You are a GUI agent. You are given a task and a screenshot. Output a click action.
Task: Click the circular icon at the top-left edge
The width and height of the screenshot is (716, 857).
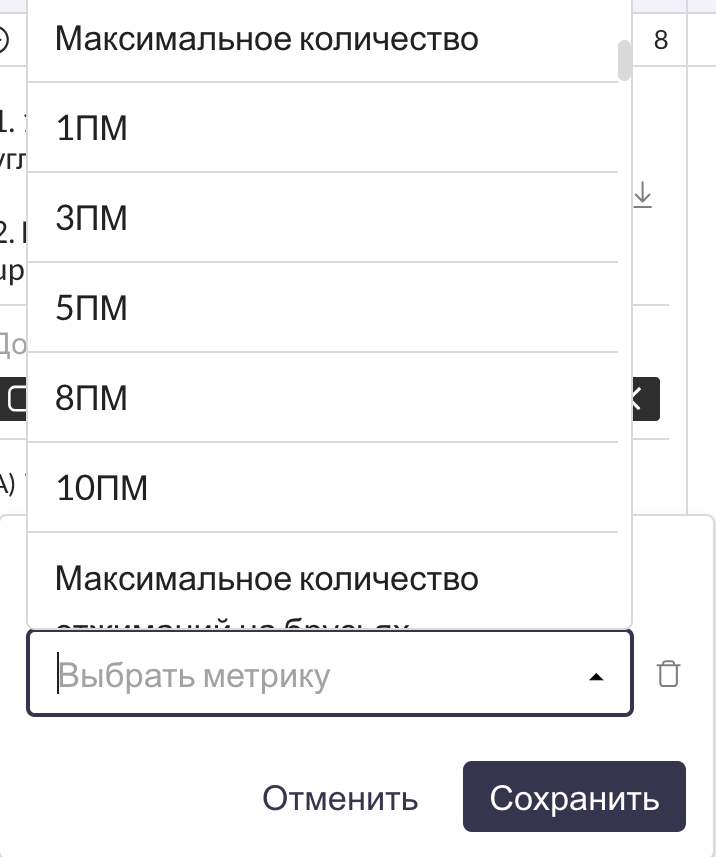(4, 40)
